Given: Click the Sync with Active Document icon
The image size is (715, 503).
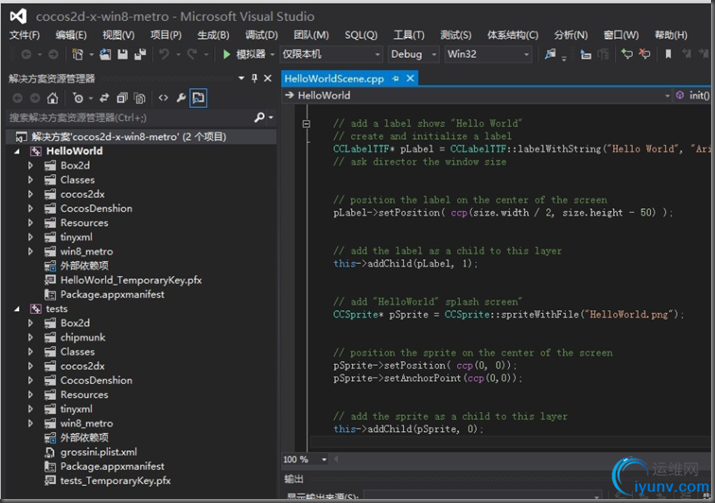Looking at the screenshot, I should (104, 98).
